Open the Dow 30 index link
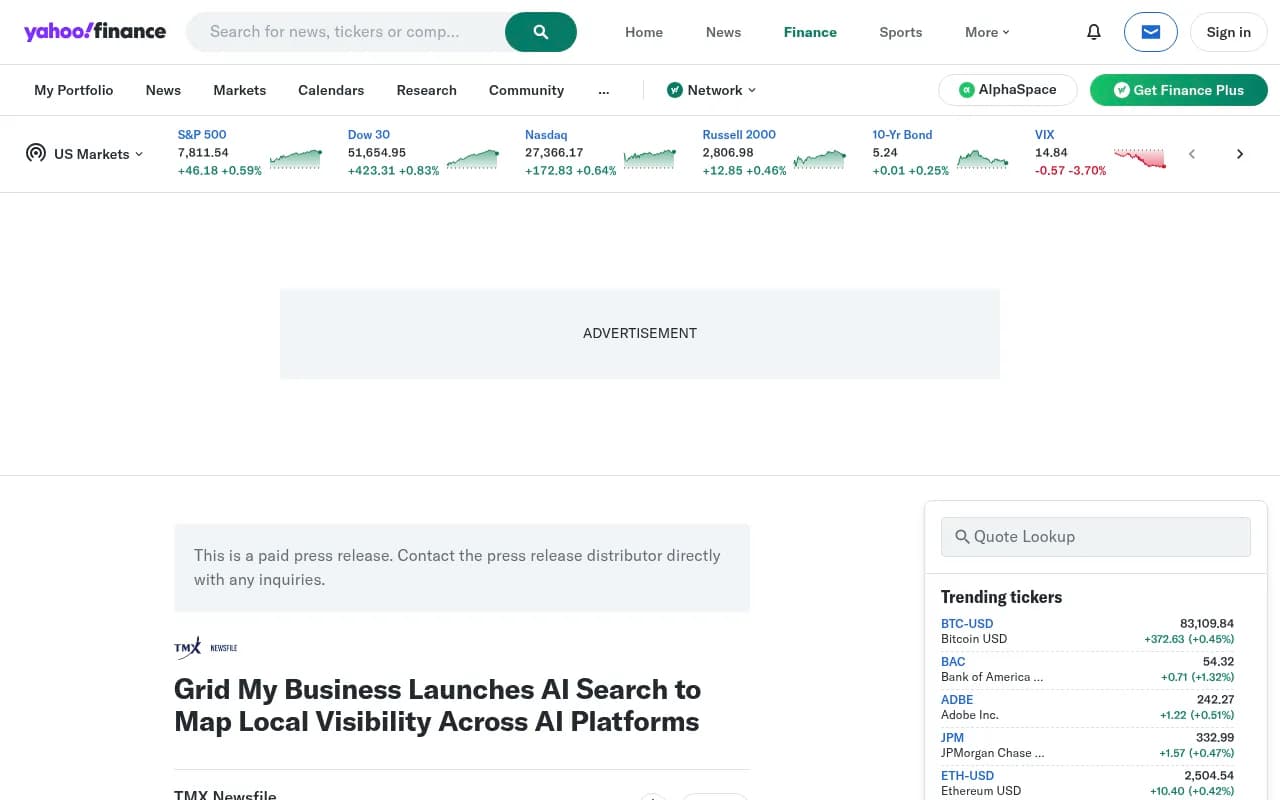1280x800 pixels. point(369,134)
